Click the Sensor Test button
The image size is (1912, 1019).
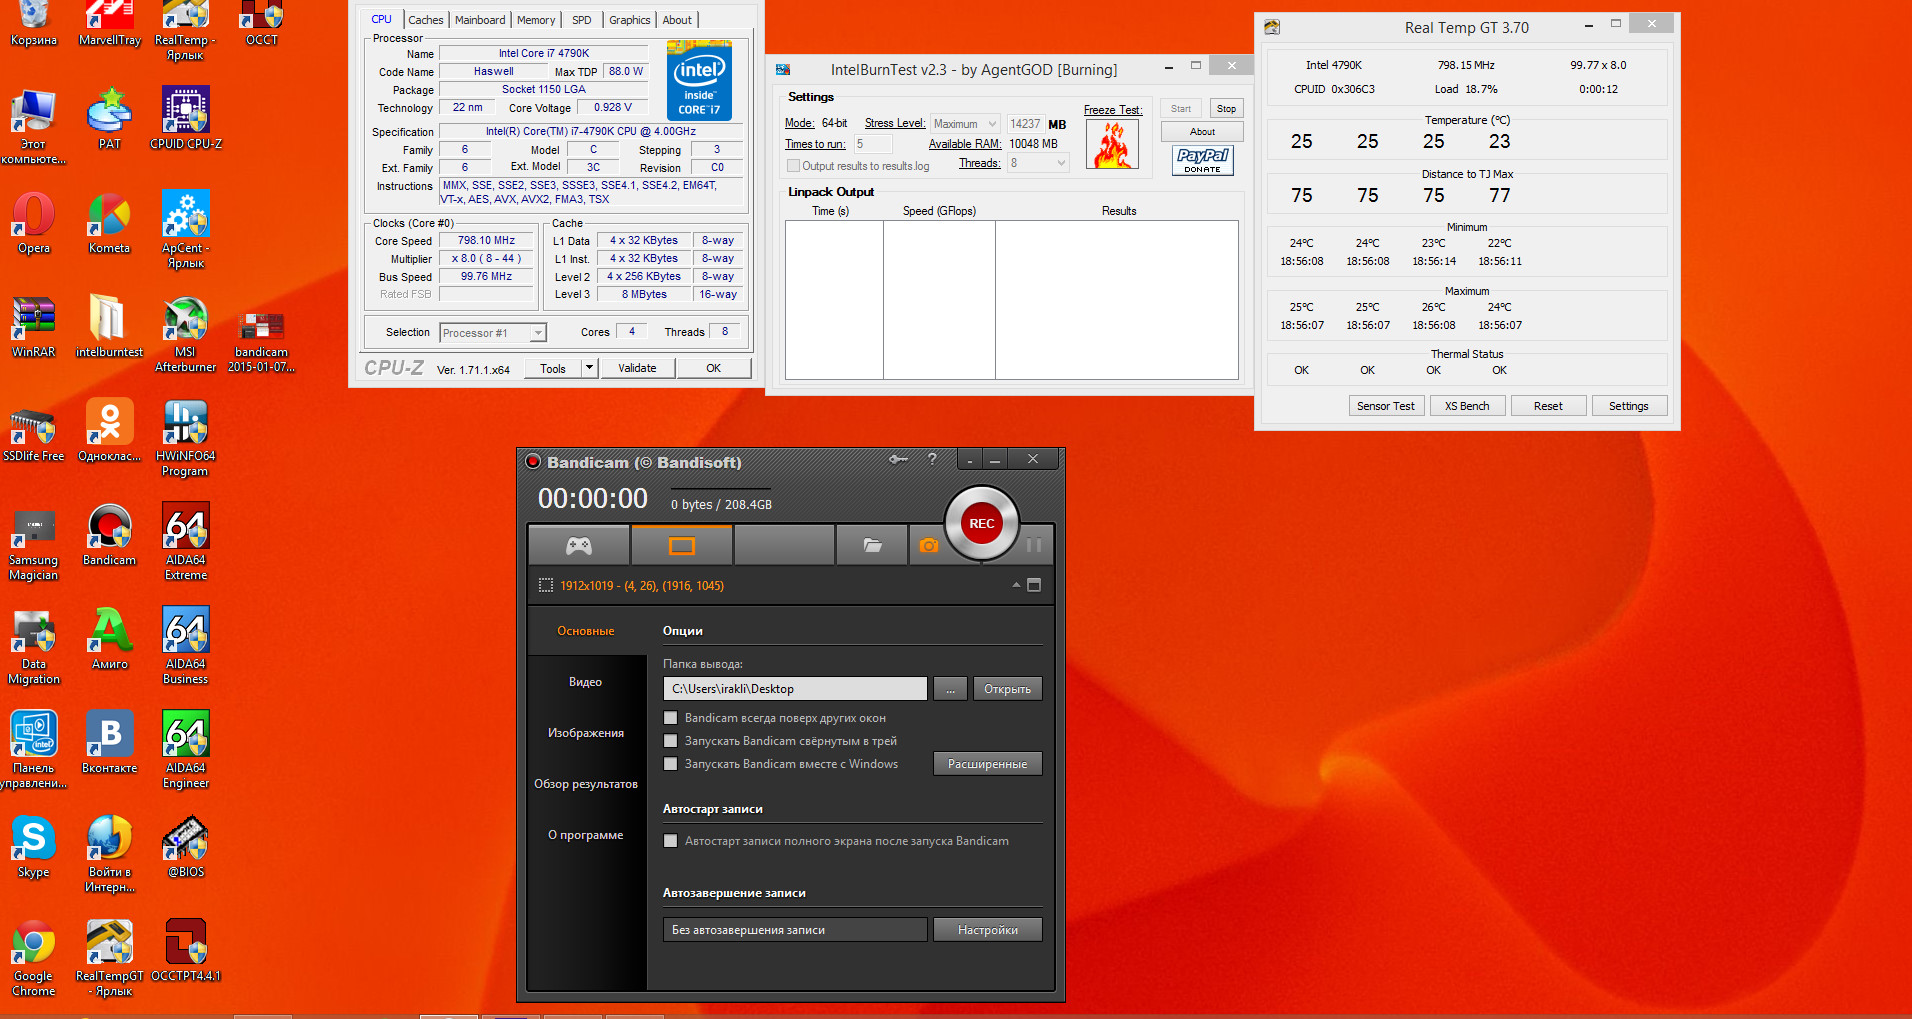pyautogui.click(x=1385, y=406)
